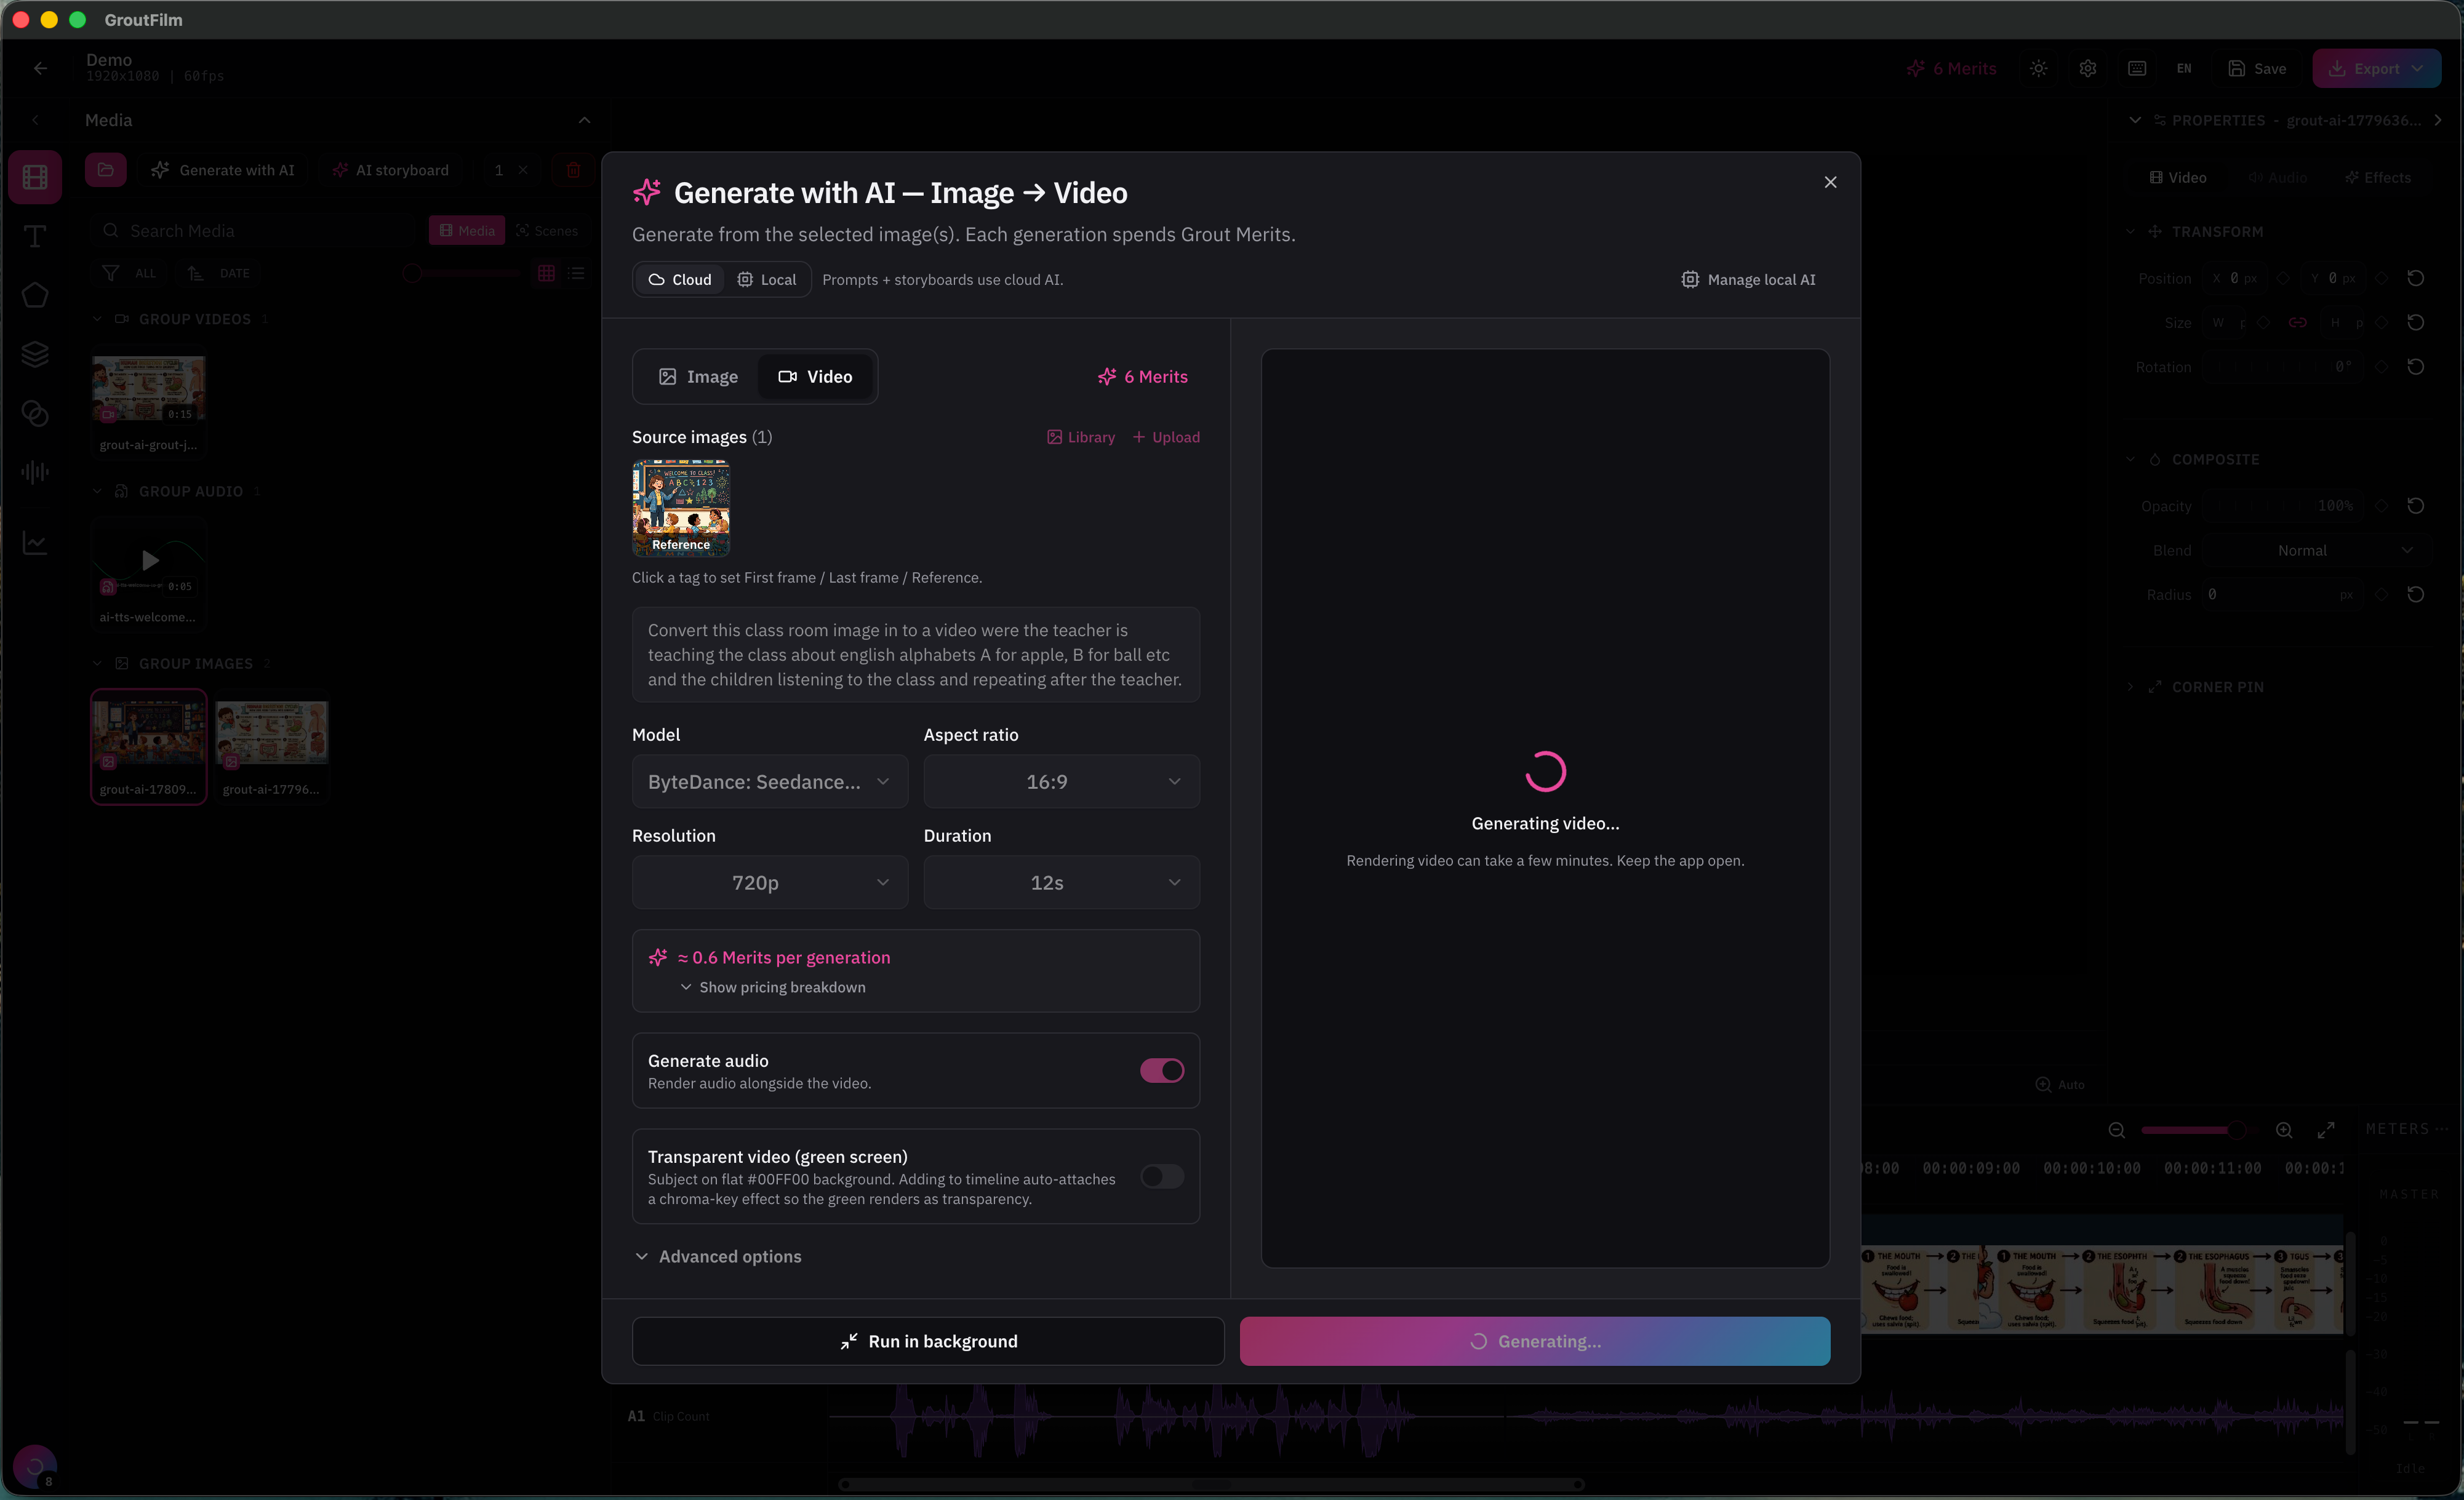Open the Effects properties tab
The image size is (2464, 1500).
2378,177
